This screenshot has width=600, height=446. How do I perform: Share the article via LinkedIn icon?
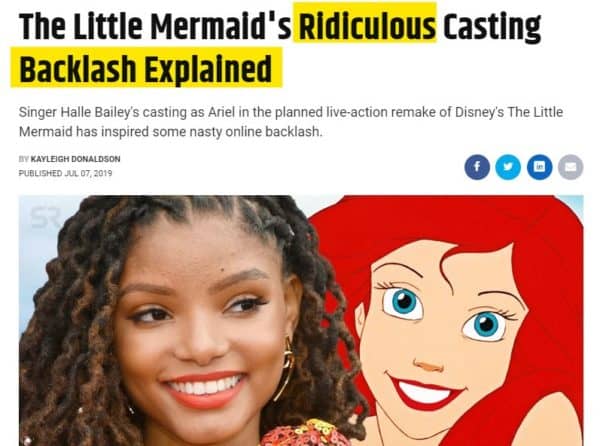[540, 167]
